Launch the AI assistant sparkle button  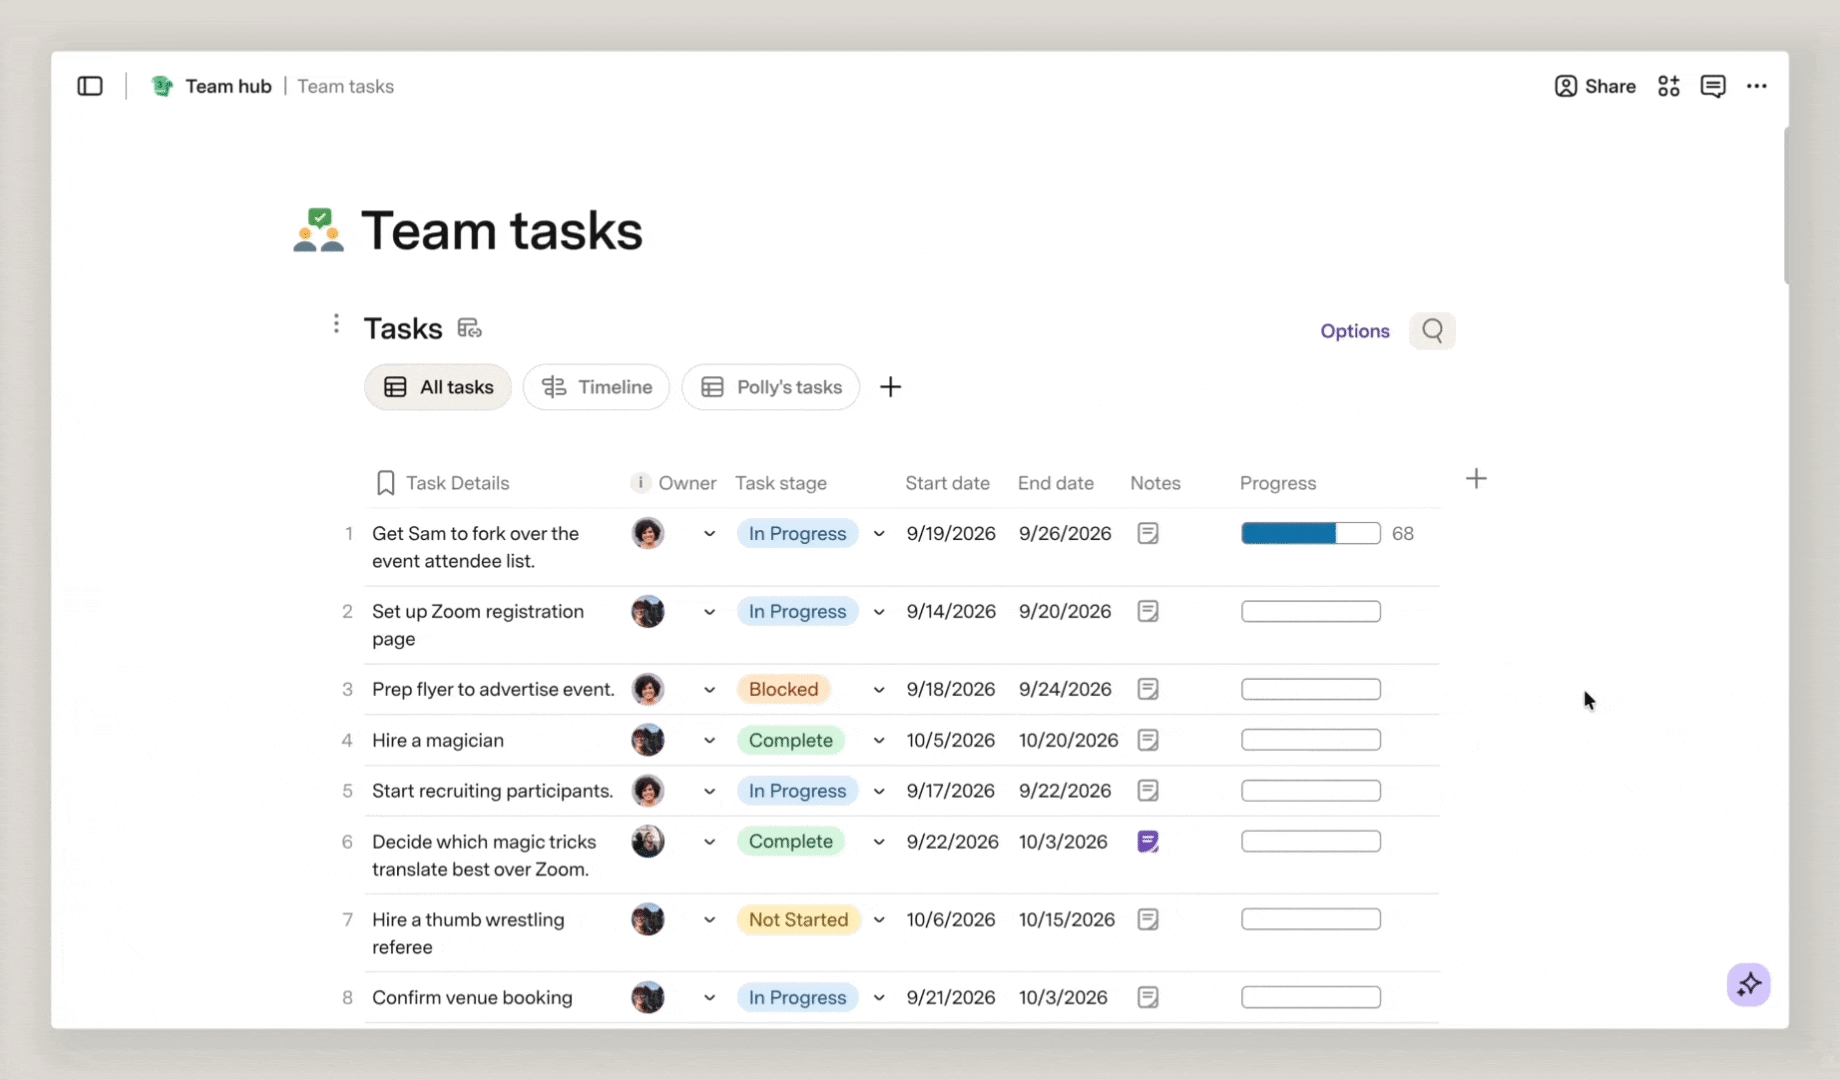[x=1748, y=985]
